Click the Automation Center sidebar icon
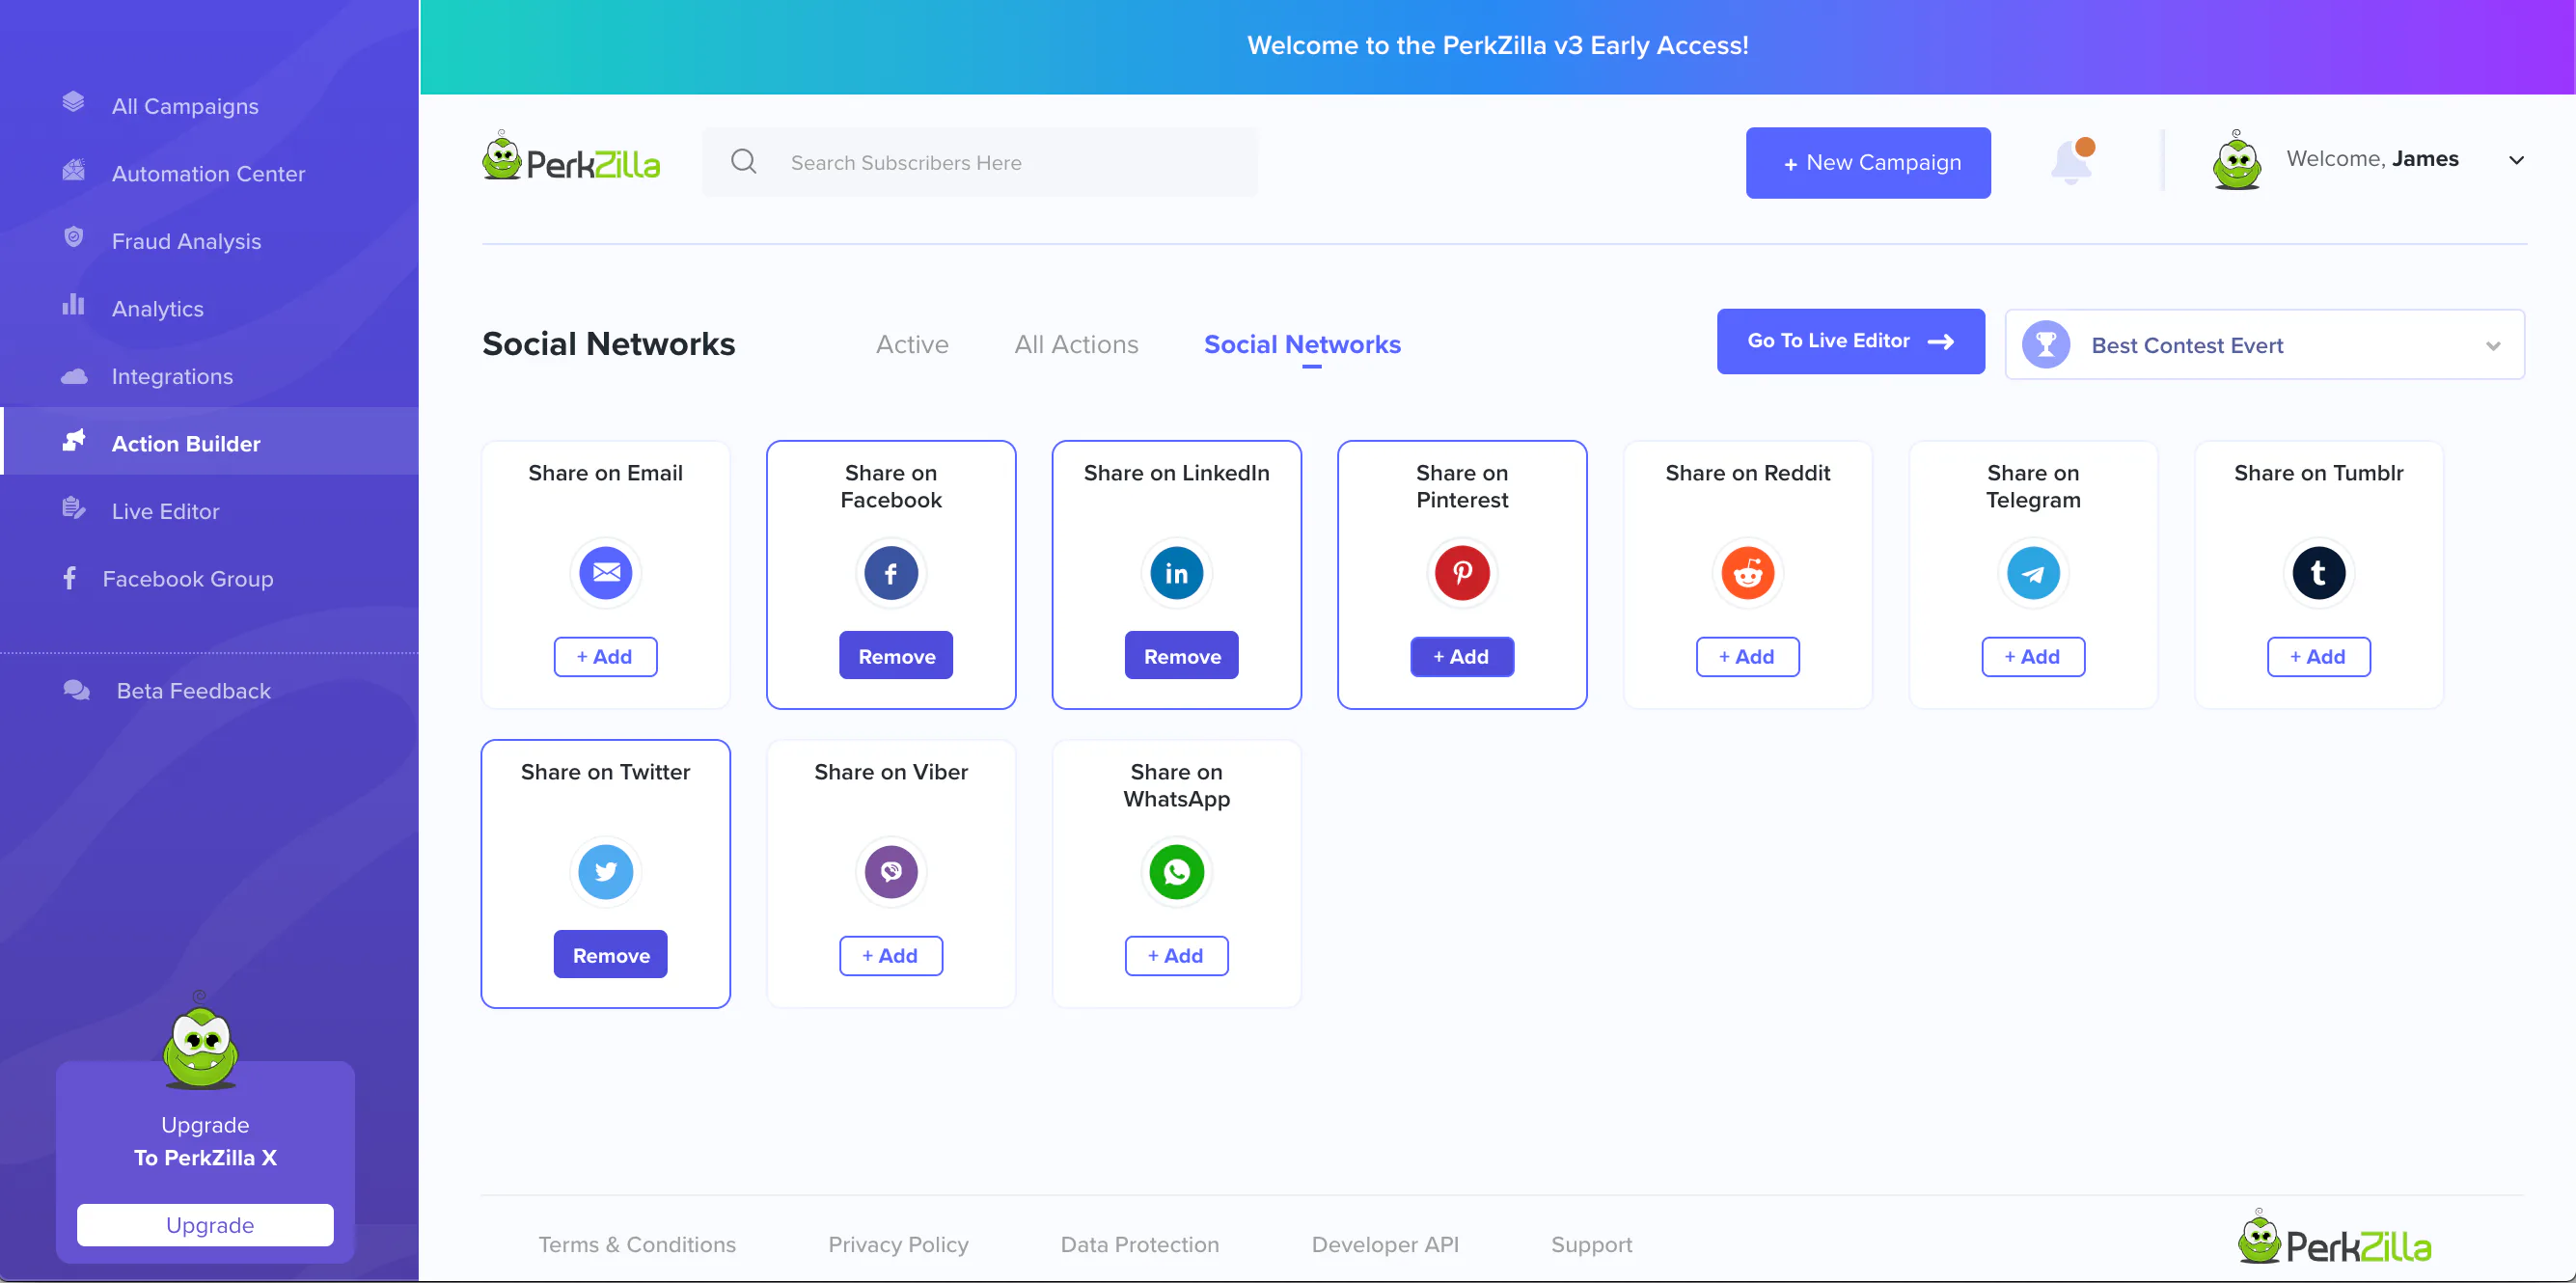This screenshot has height=1283, width=2576. (73, 170)
